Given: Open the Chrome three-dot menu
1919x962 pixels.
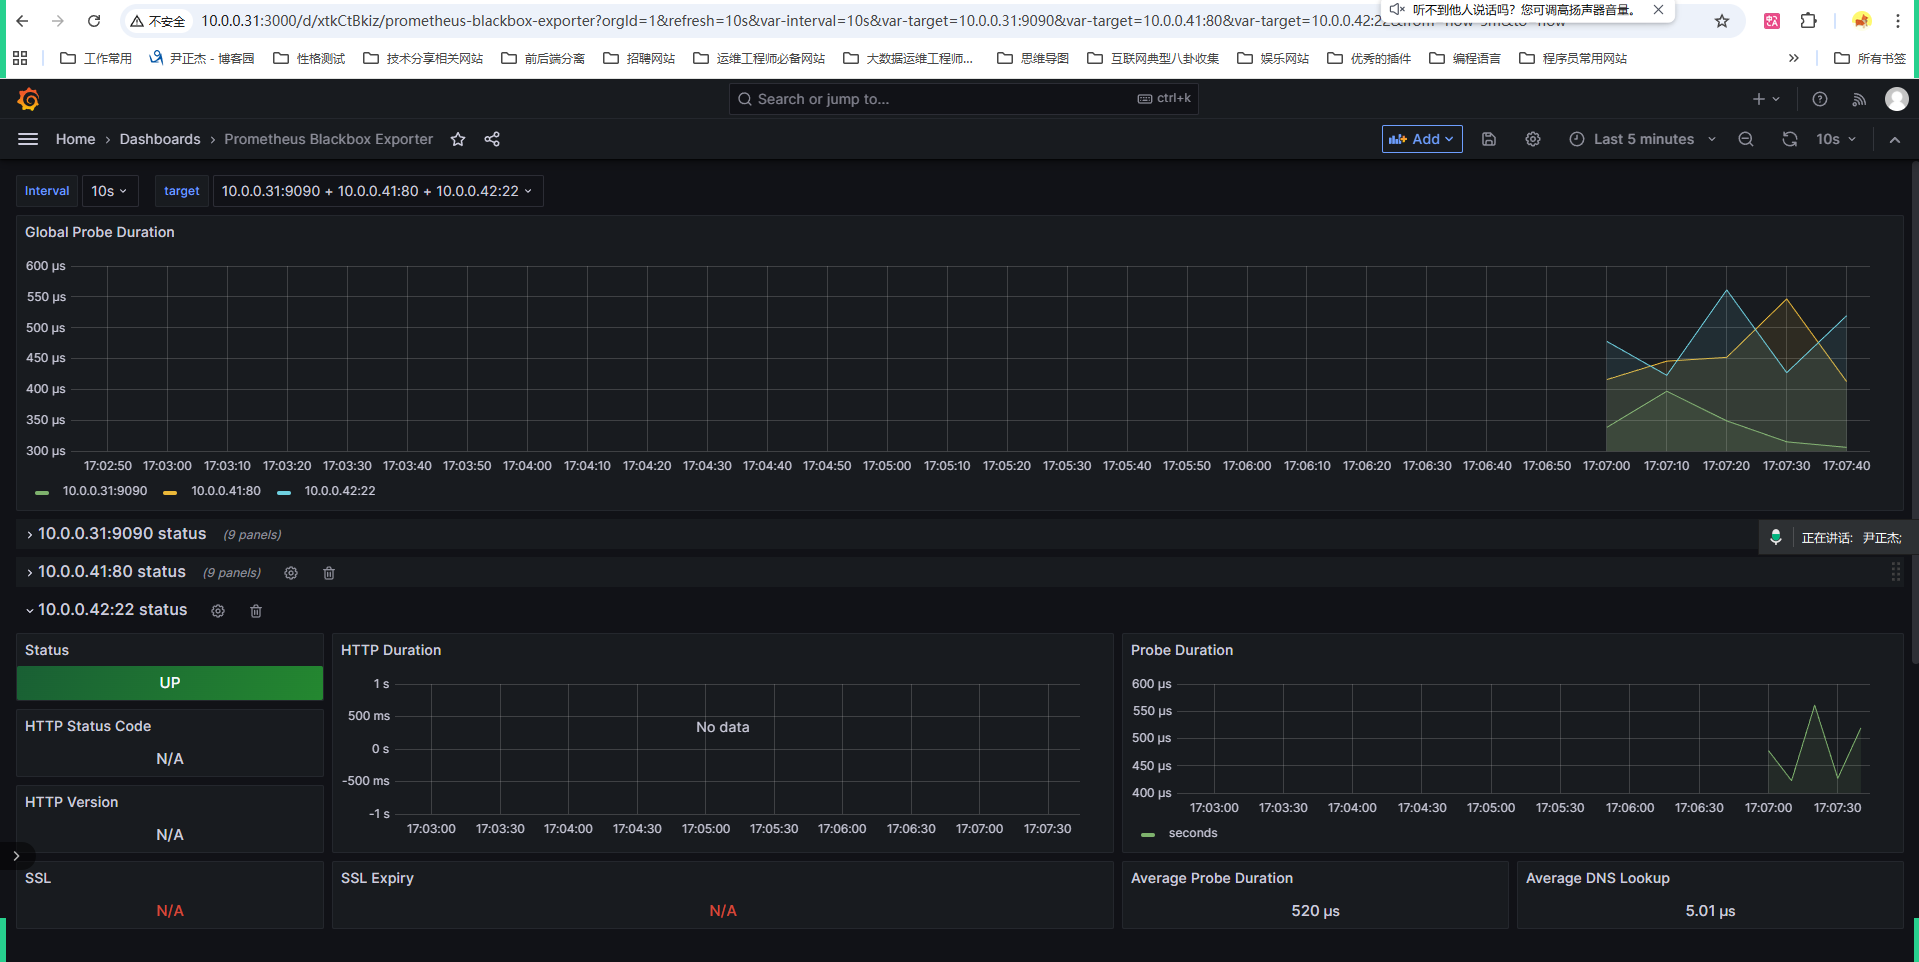Looking at the screenshot, I should (1898, 21).
